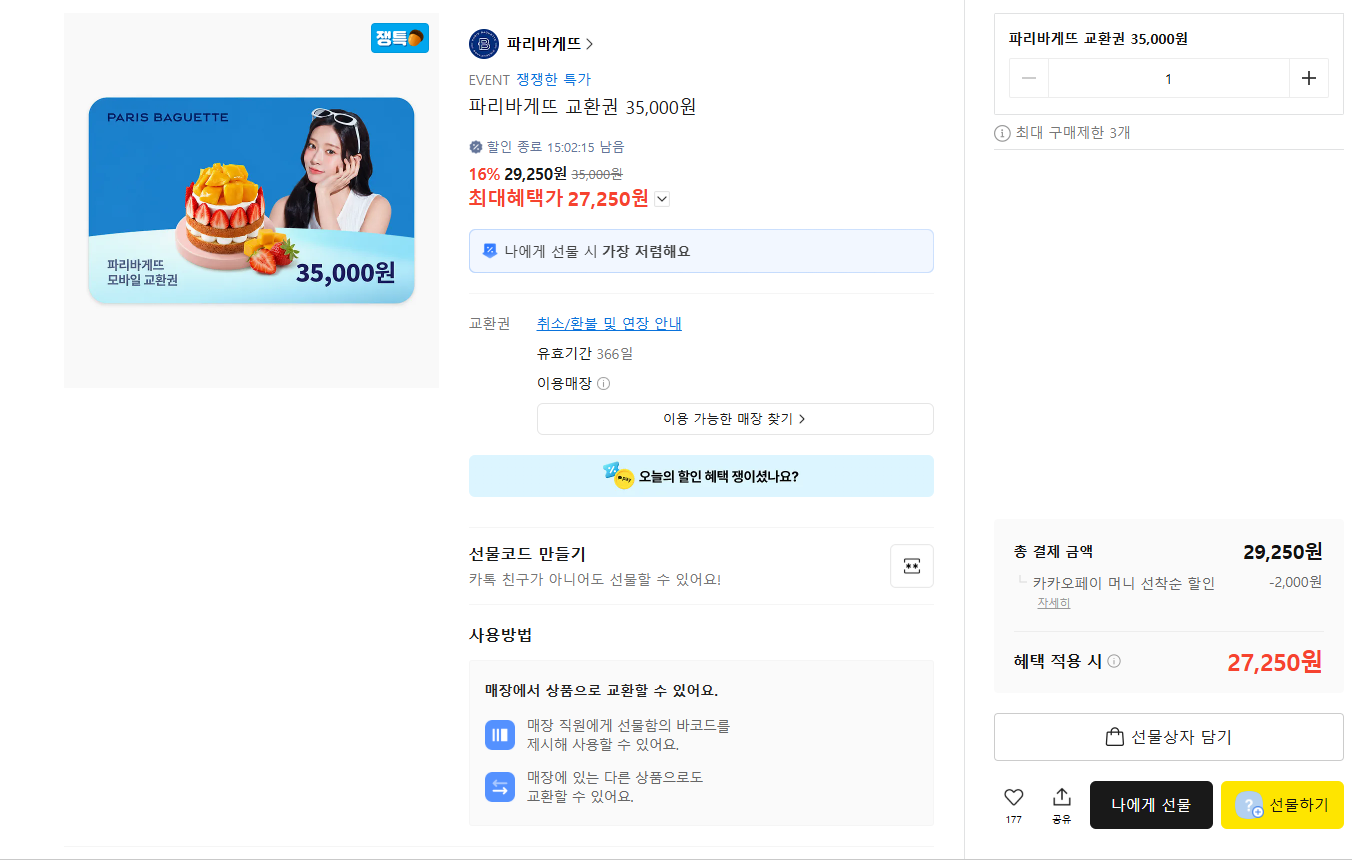
Task: Click the exchange arrows icon in 사용방법
Action: click(500, 786)
